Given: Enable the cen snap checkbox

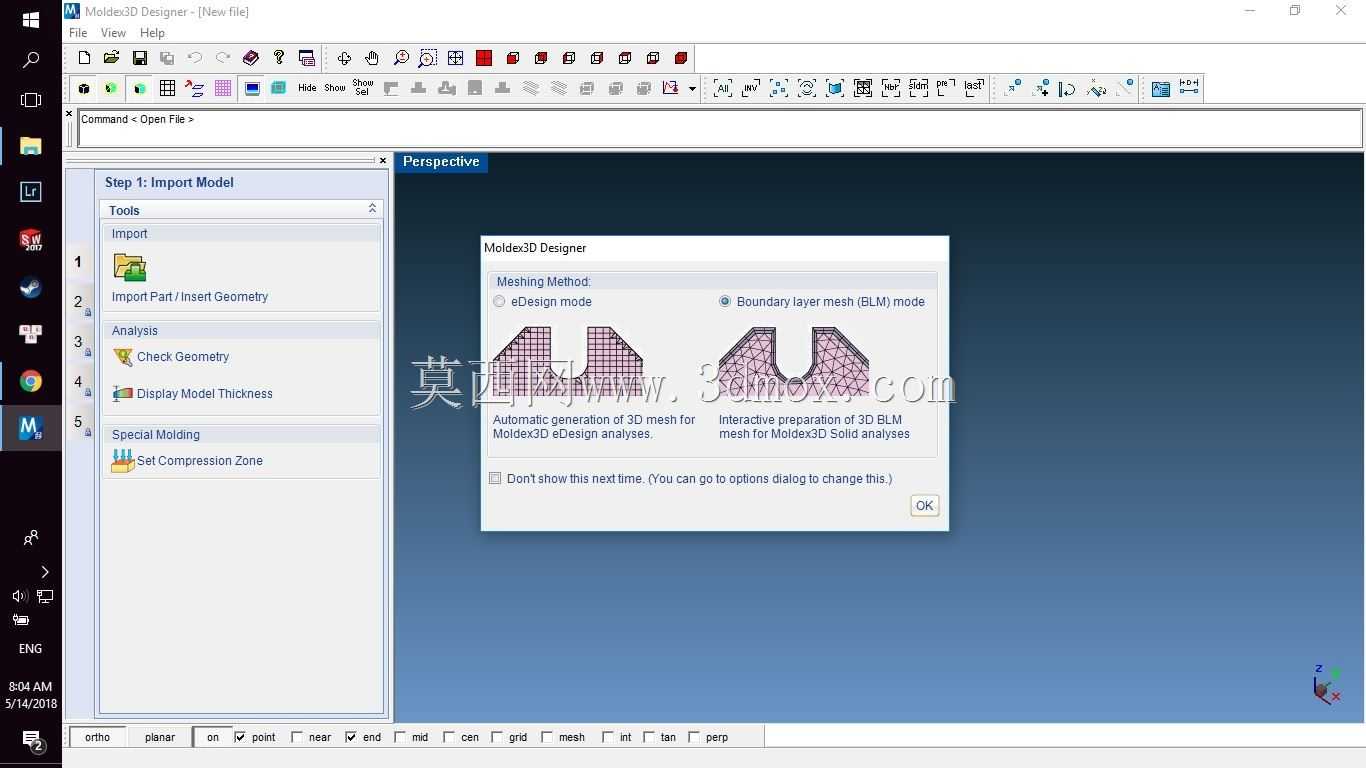Looking at the screenshot, I should point(449,737).
